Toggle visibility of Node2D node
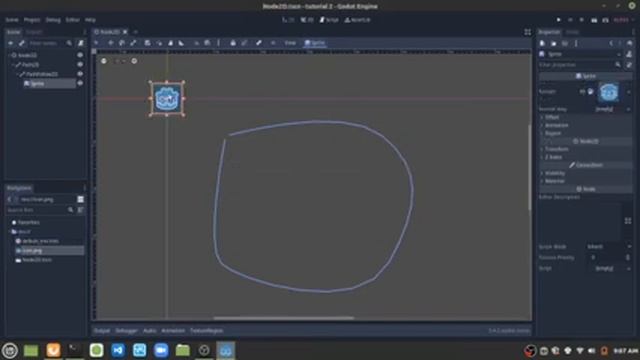The image size is (640, 360). click(x=80, y=55)
